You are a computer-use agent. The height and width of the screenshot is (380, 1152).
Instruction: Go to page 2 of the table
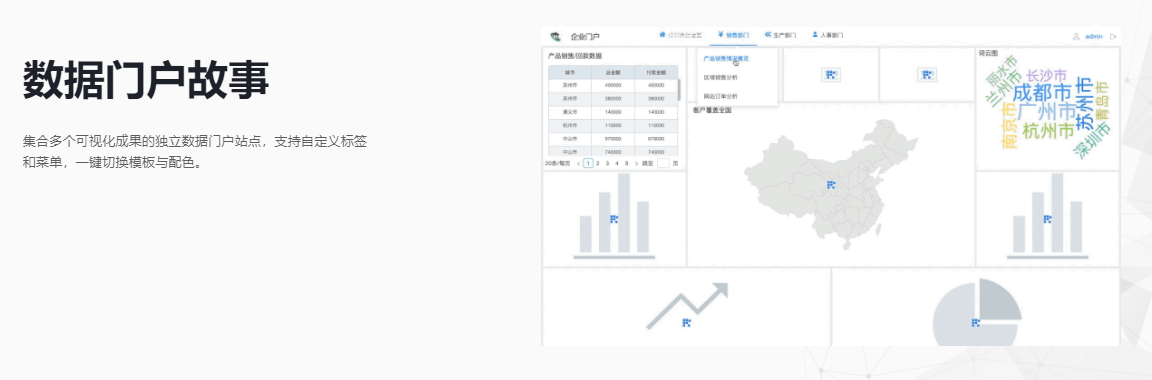coord(597,163)
